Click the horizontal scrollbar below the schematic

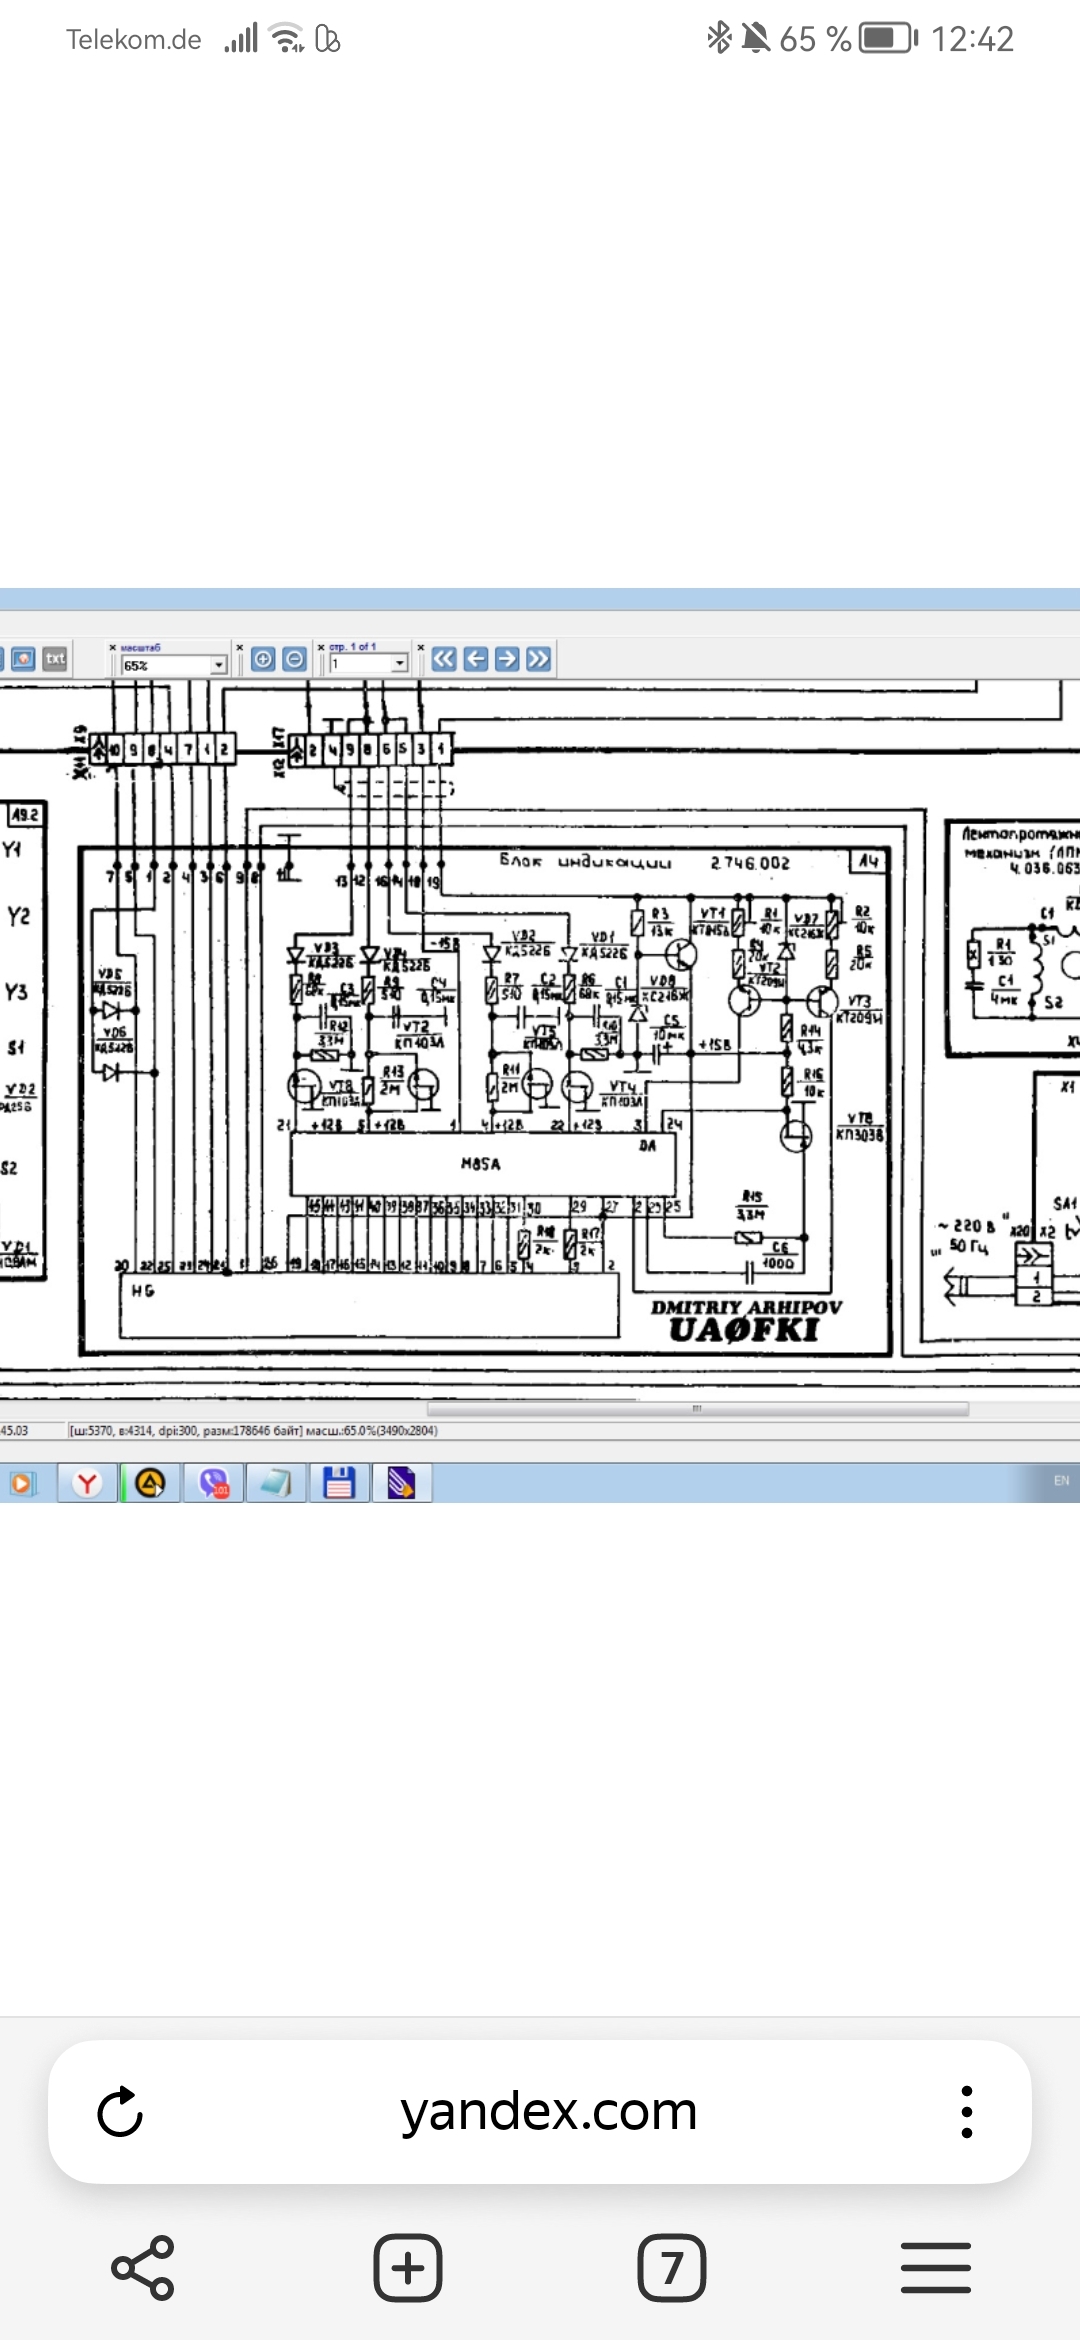[x=697, y=1409]
